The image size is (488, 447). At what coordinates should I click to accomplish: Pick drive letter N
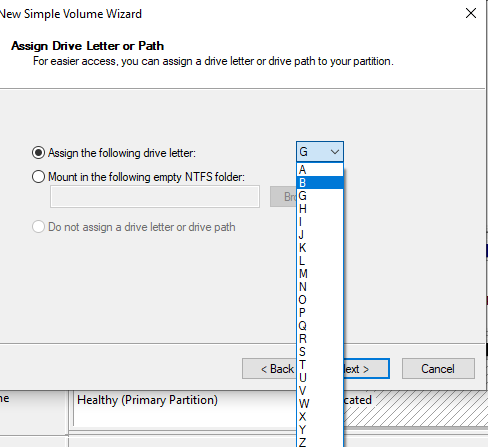(x=320, y=287)
